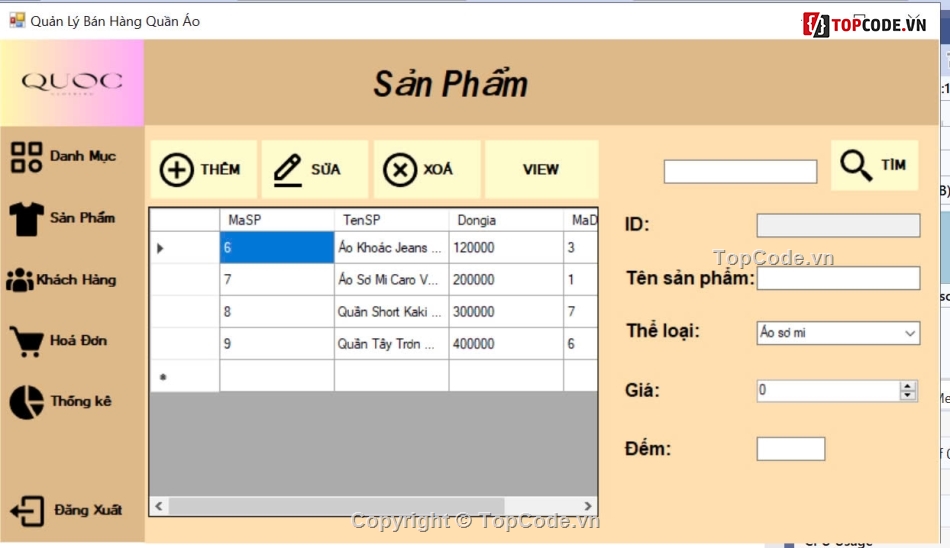950x548 pixels.
Task: Open Thống kê pie chart section
Action: pos(27,402)
